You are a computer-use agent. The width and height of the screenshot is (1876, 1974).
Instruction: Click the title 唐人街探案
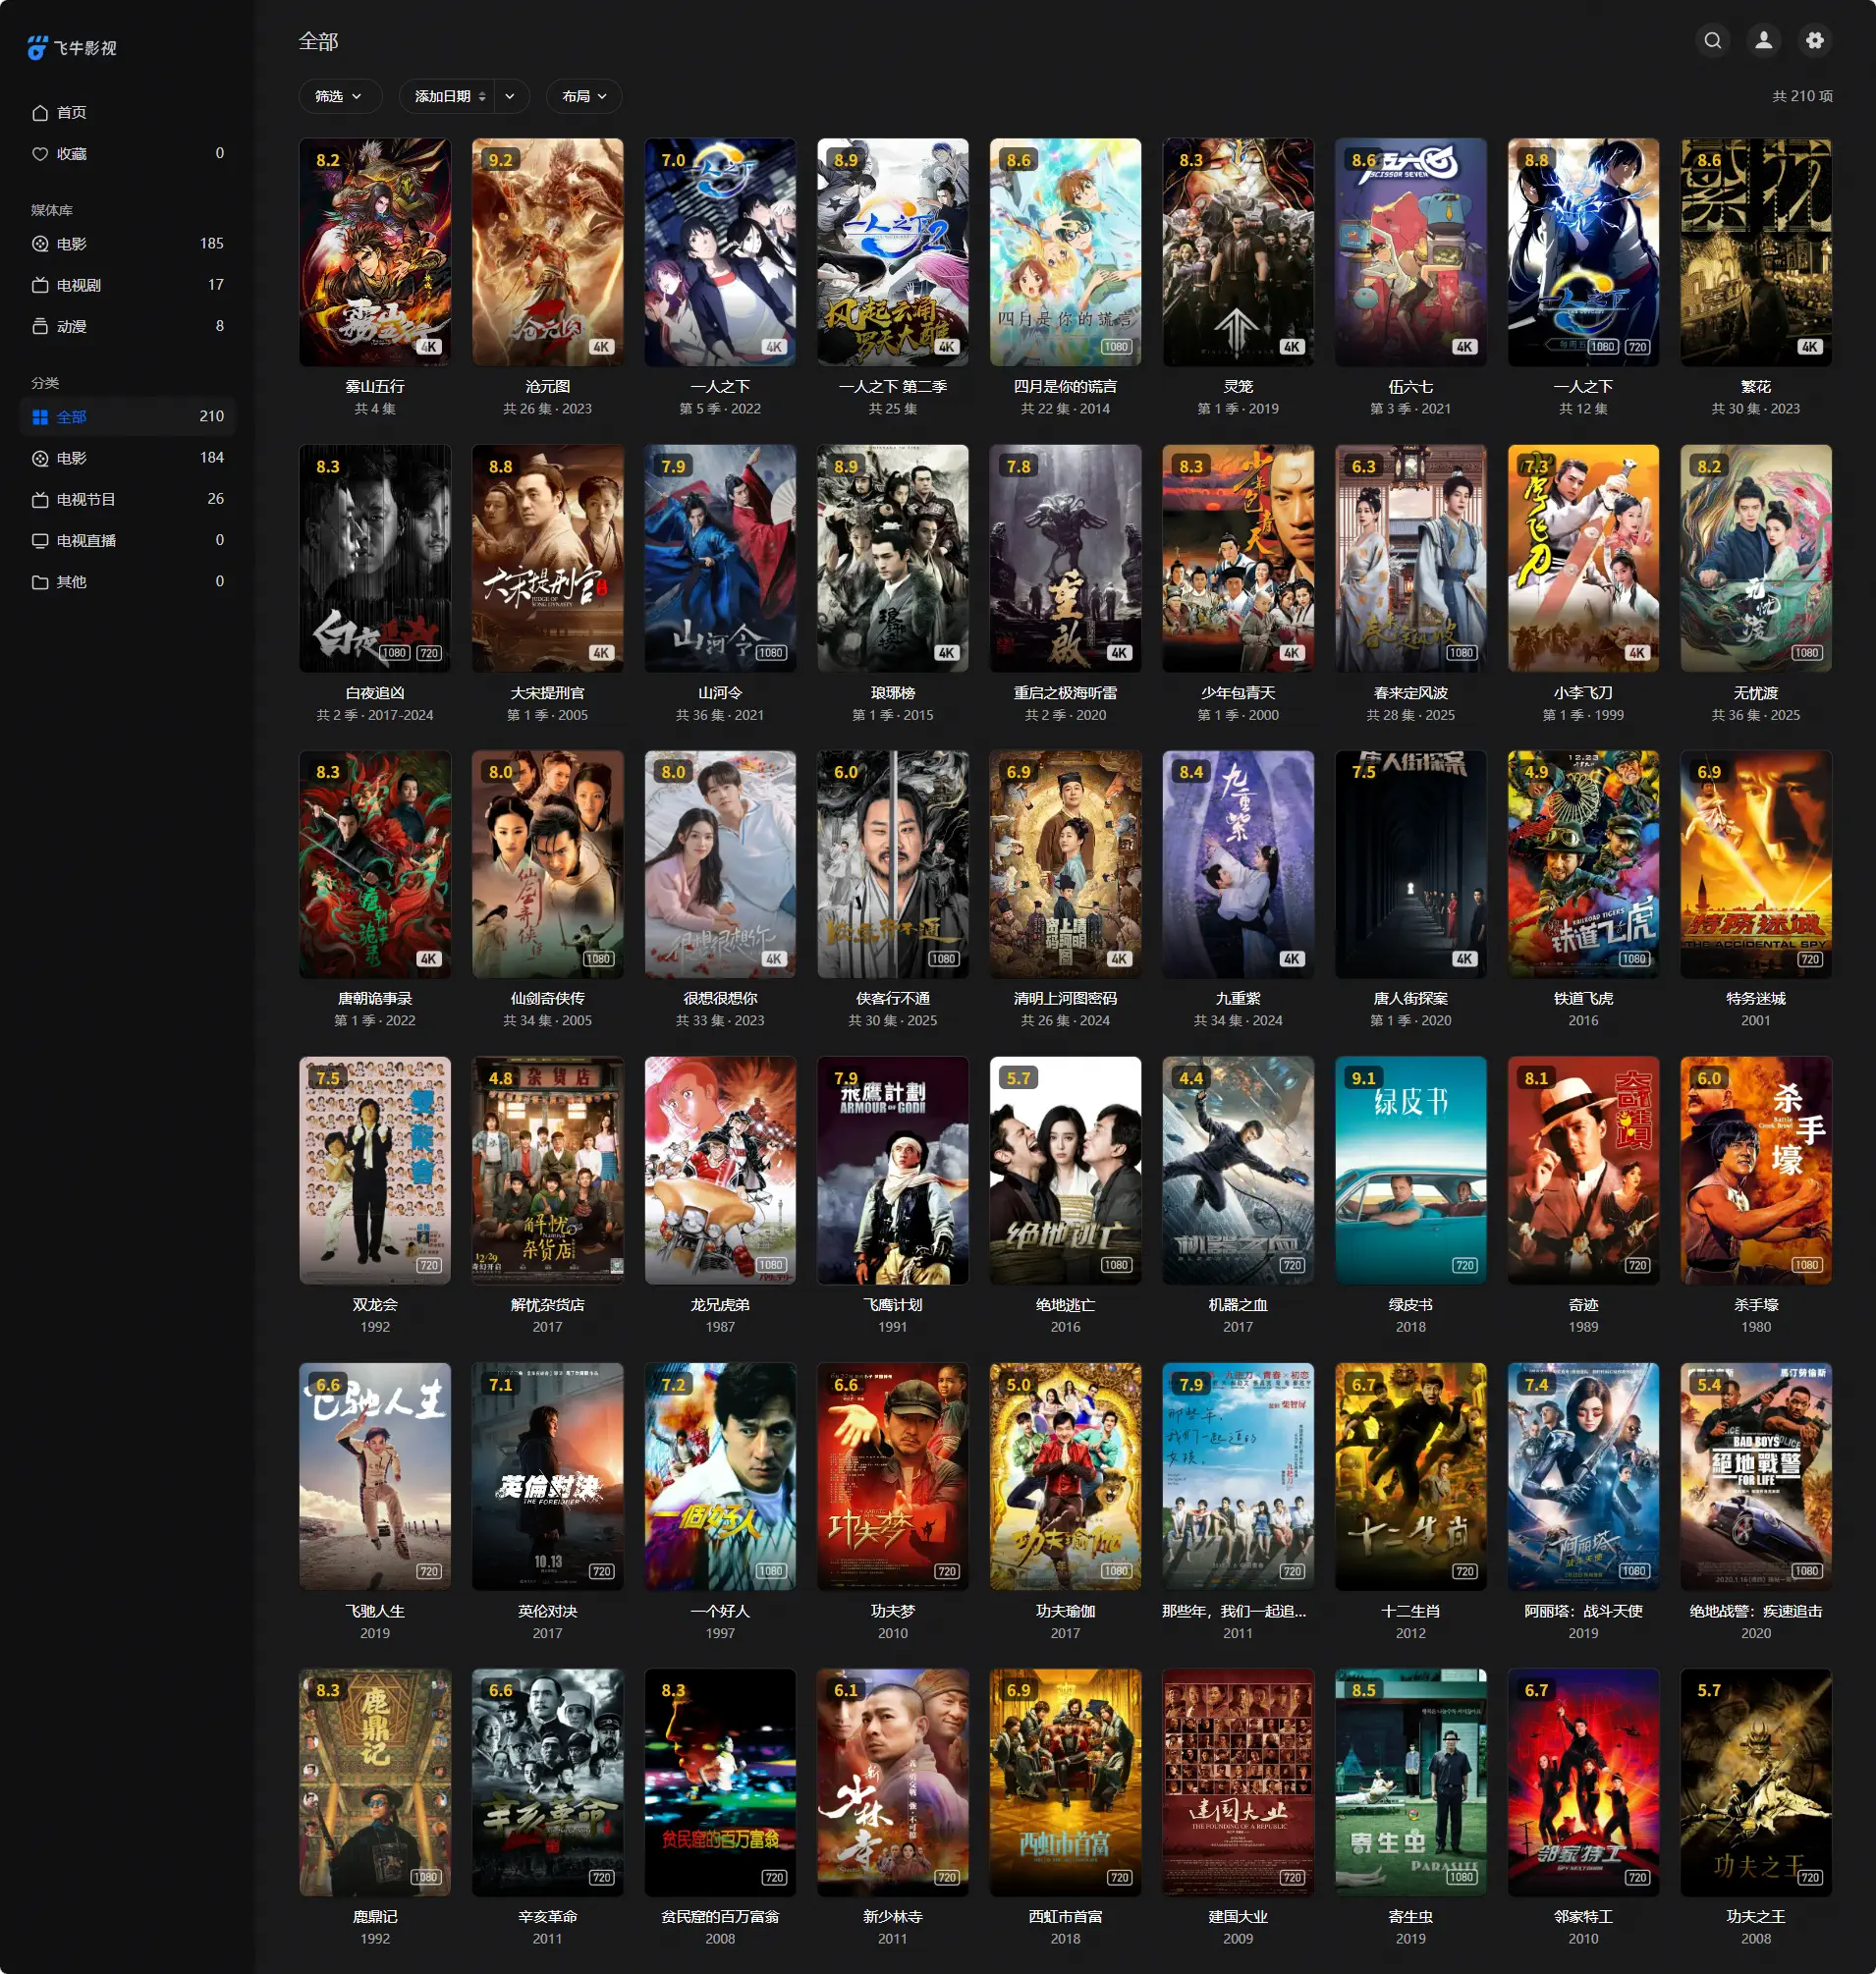pyautogui.click(x=1411, y=999)
